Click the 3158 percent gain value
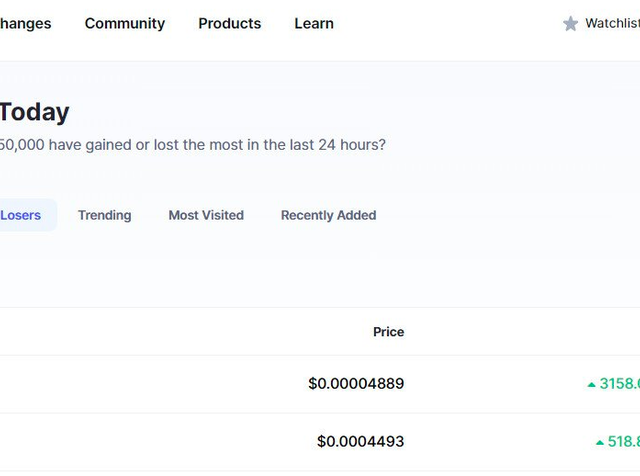The width and height of the screenshot is (640, 476). [x=619, y=384]
